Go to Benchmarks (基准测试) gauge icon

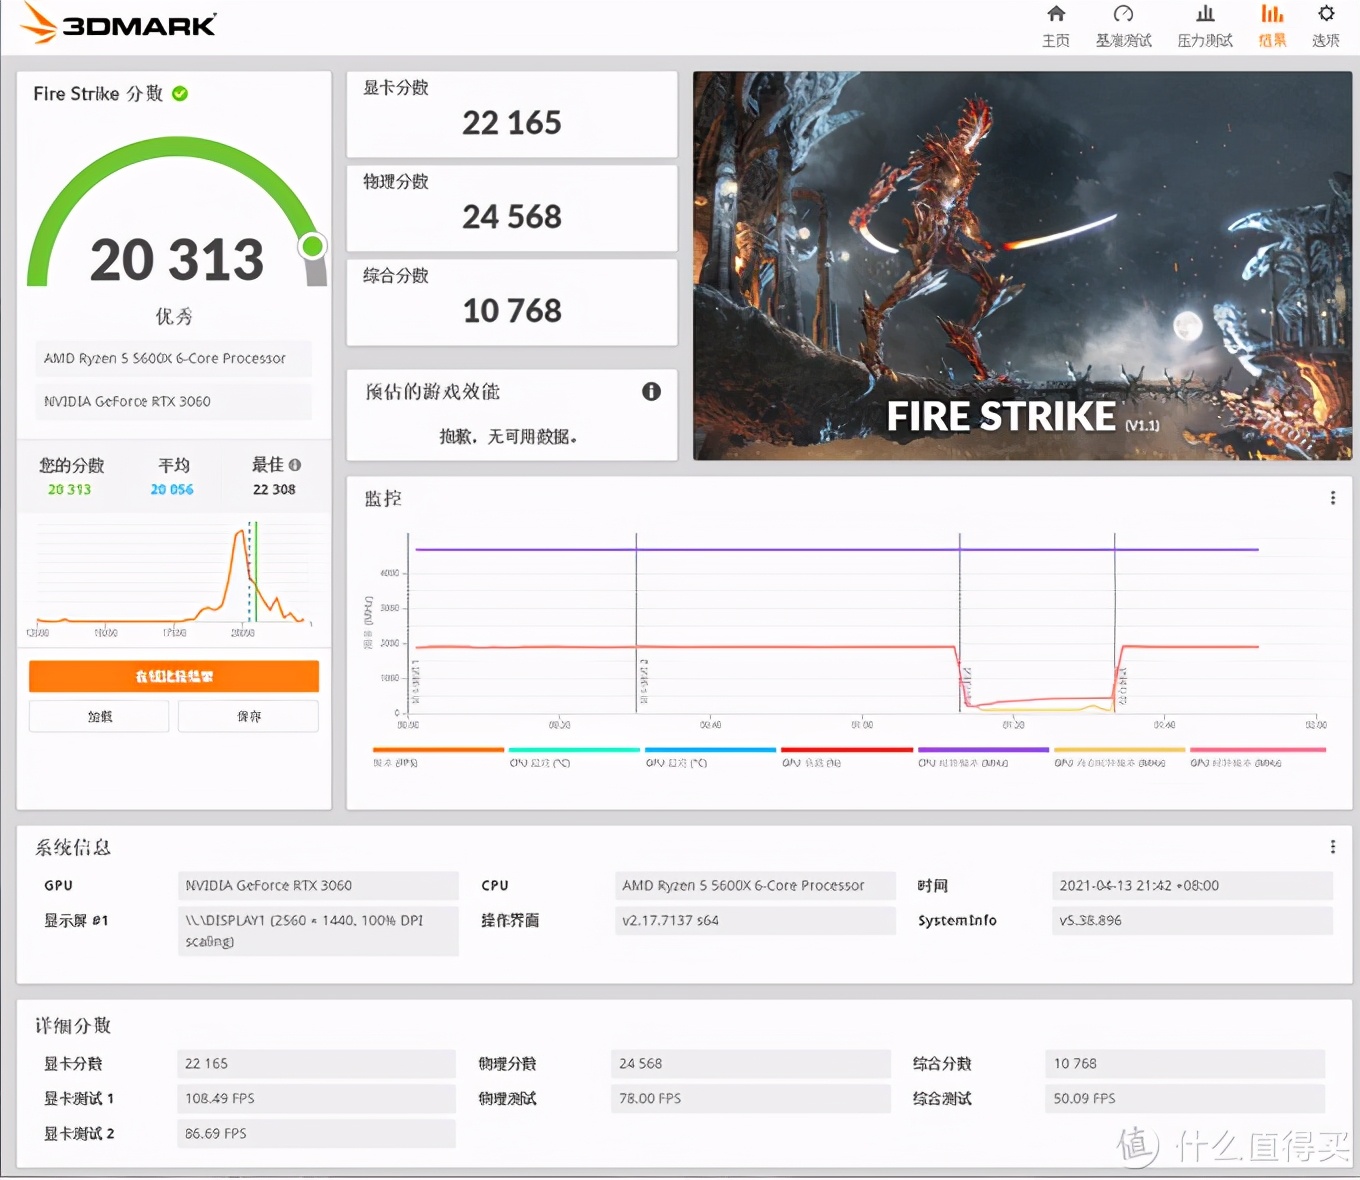tap(1123, 15)
